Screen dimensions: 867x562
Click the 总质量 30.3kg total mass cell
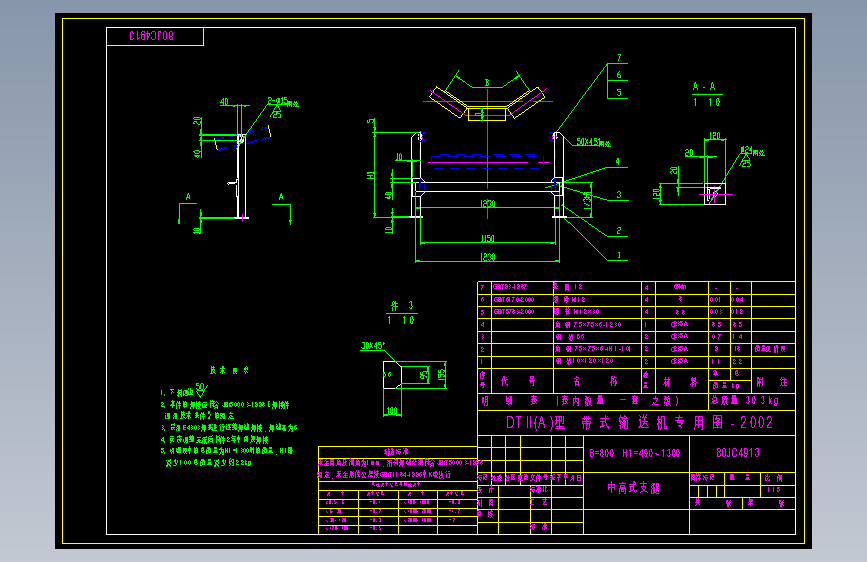coord(745,400)
